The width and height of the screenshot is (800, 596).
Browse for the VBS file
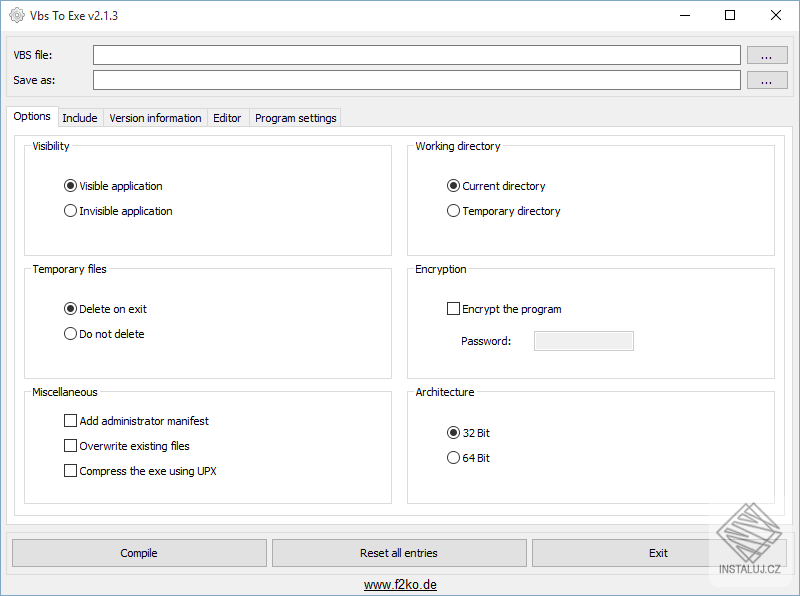pos(767,55)
